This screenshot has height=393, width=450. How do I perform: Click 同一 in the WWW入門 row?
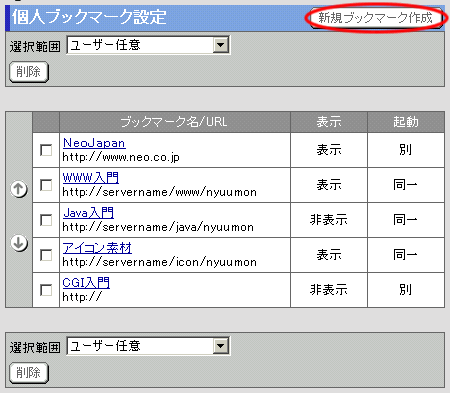pyautogui.click(x=405, y=185)
